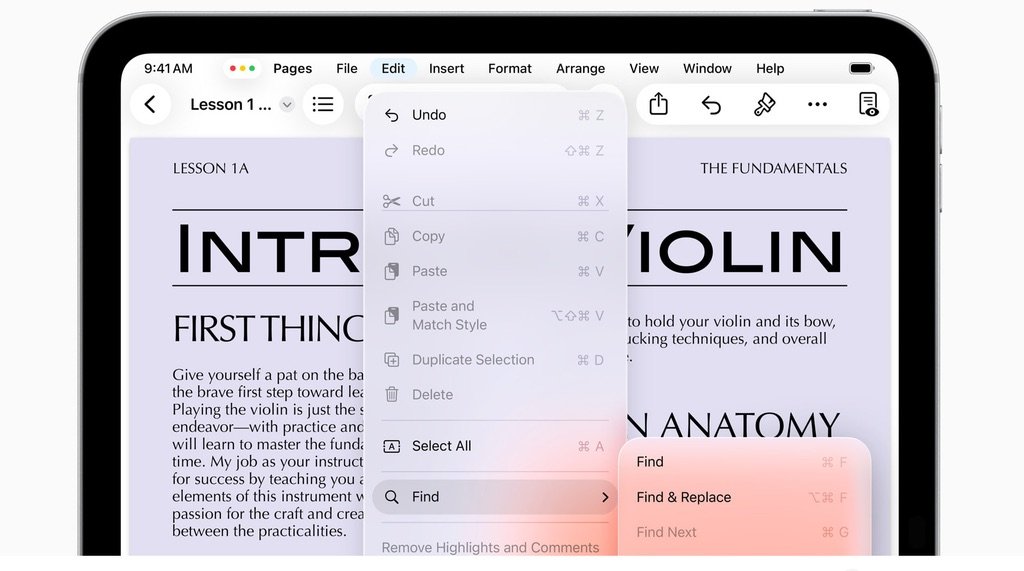The image size is (1024, 571).
Task: Click the Lesson 1 document title
Action: click(231, 105)
